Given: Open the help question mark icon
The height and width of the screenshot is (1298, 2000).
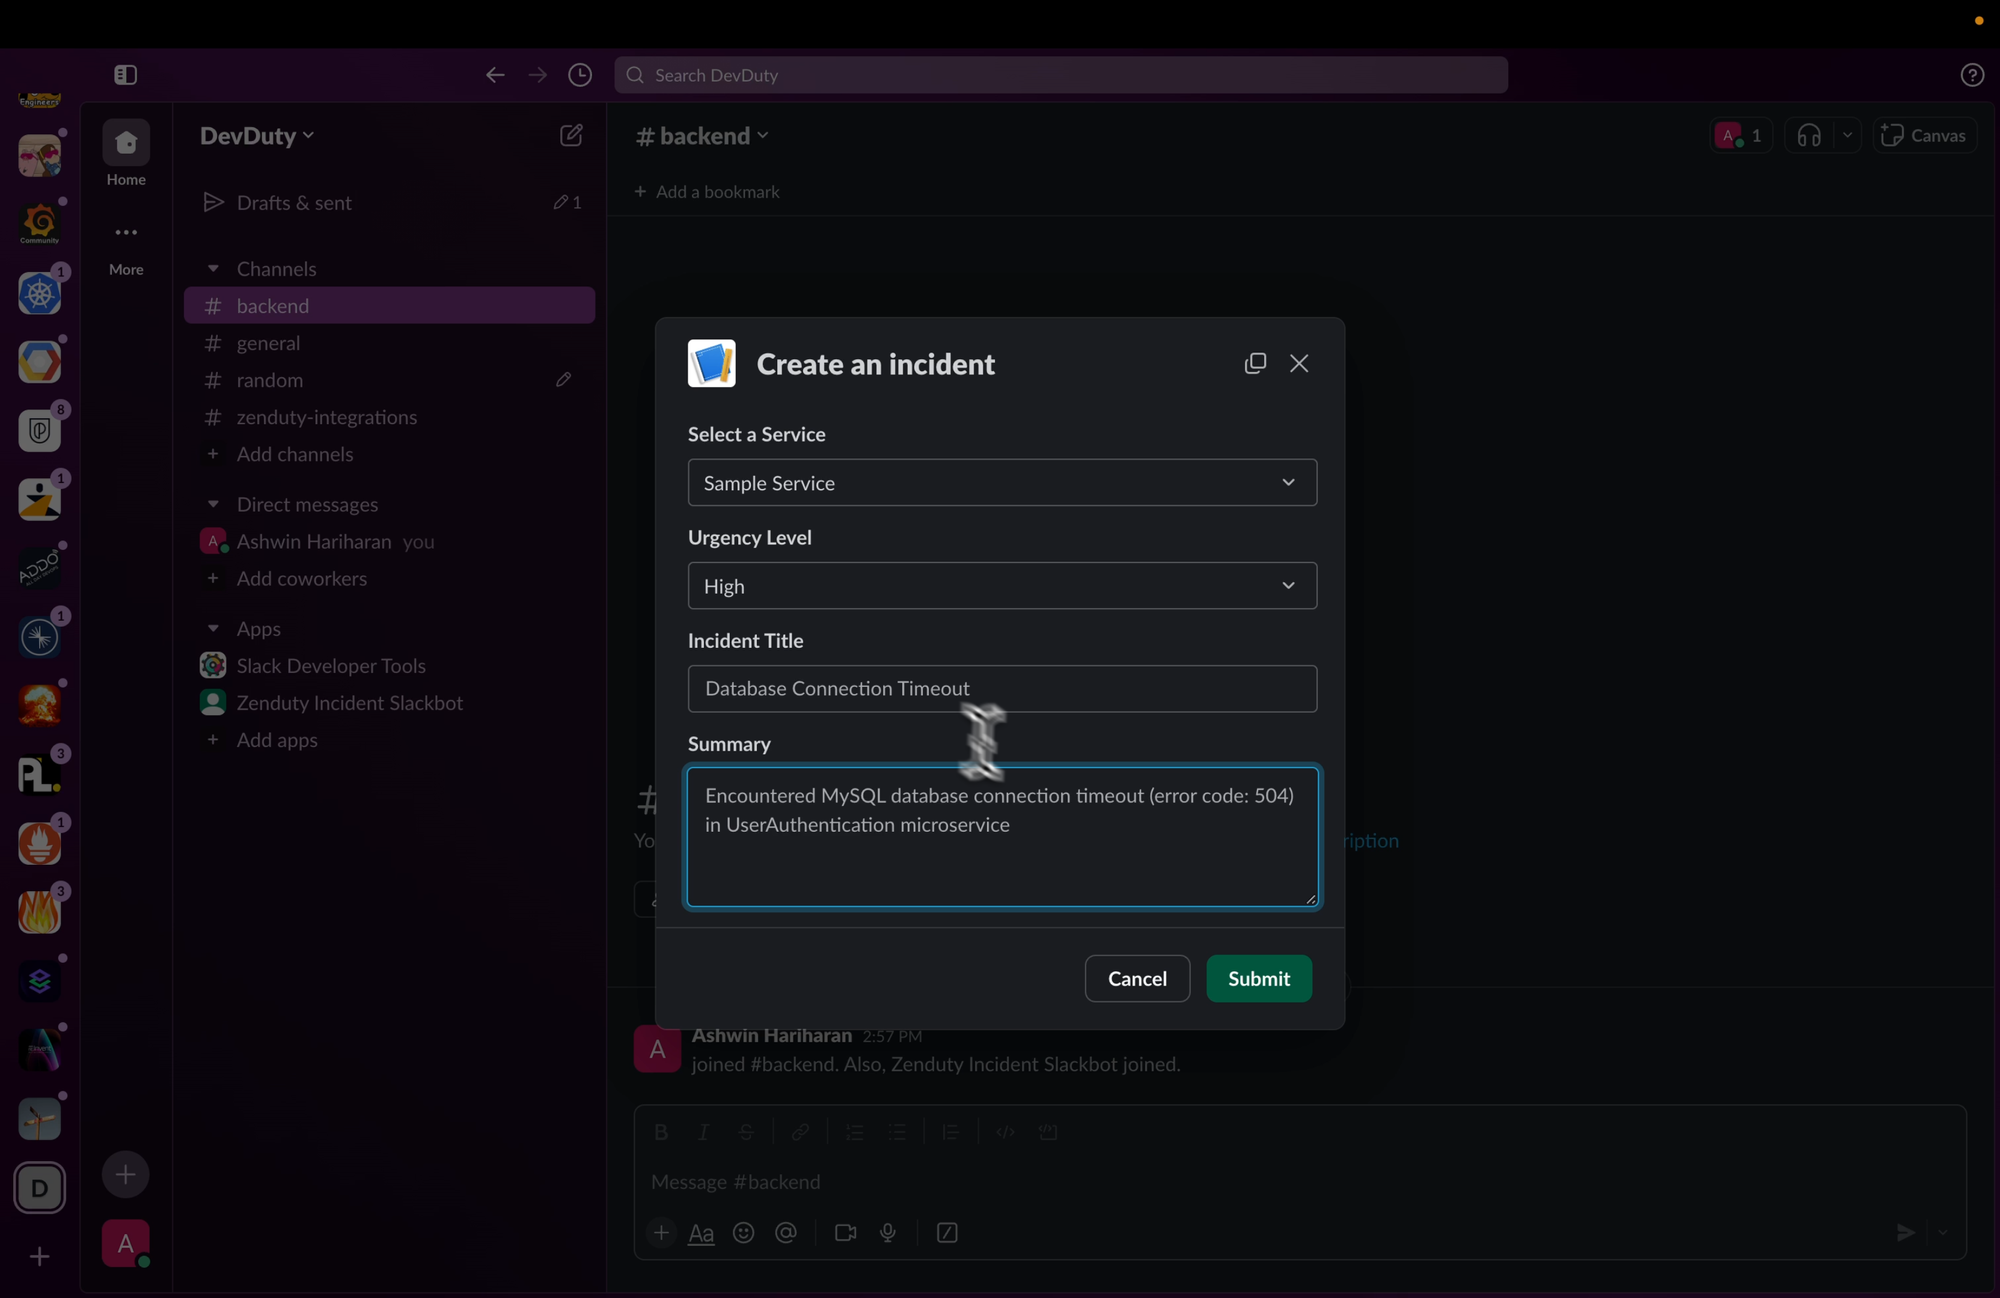Looking at the screenshot, I should tap(1972, 75).
